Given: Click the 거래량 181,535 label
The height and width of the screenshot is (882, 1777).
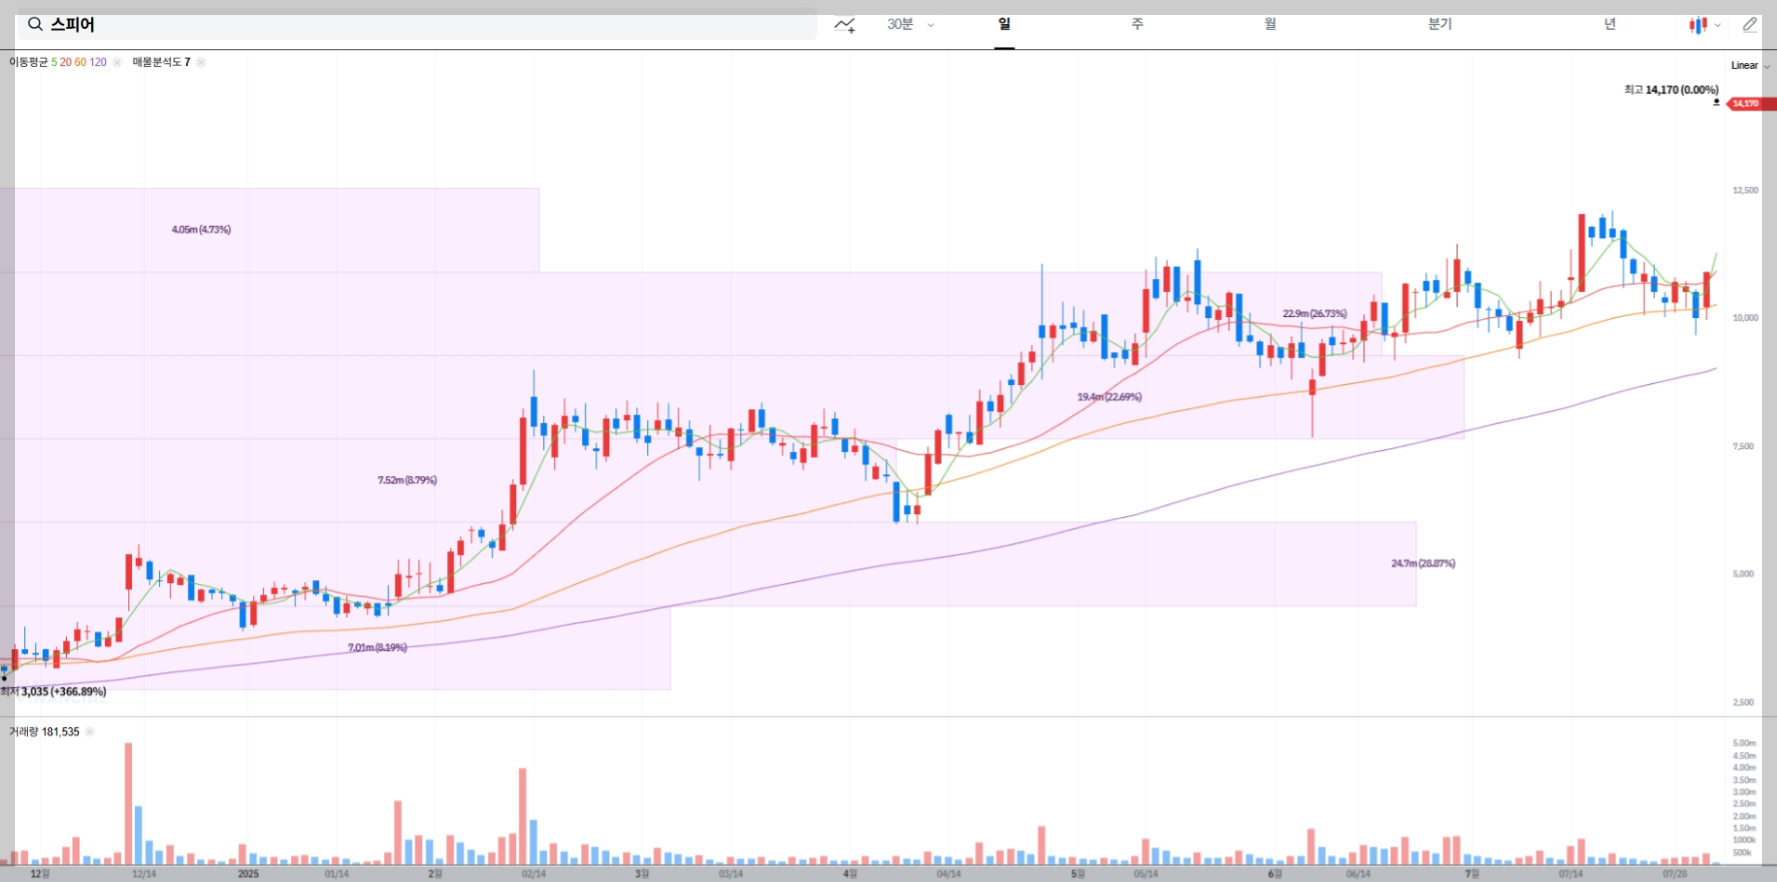Looking at the screenshot, I should [44, 732].
